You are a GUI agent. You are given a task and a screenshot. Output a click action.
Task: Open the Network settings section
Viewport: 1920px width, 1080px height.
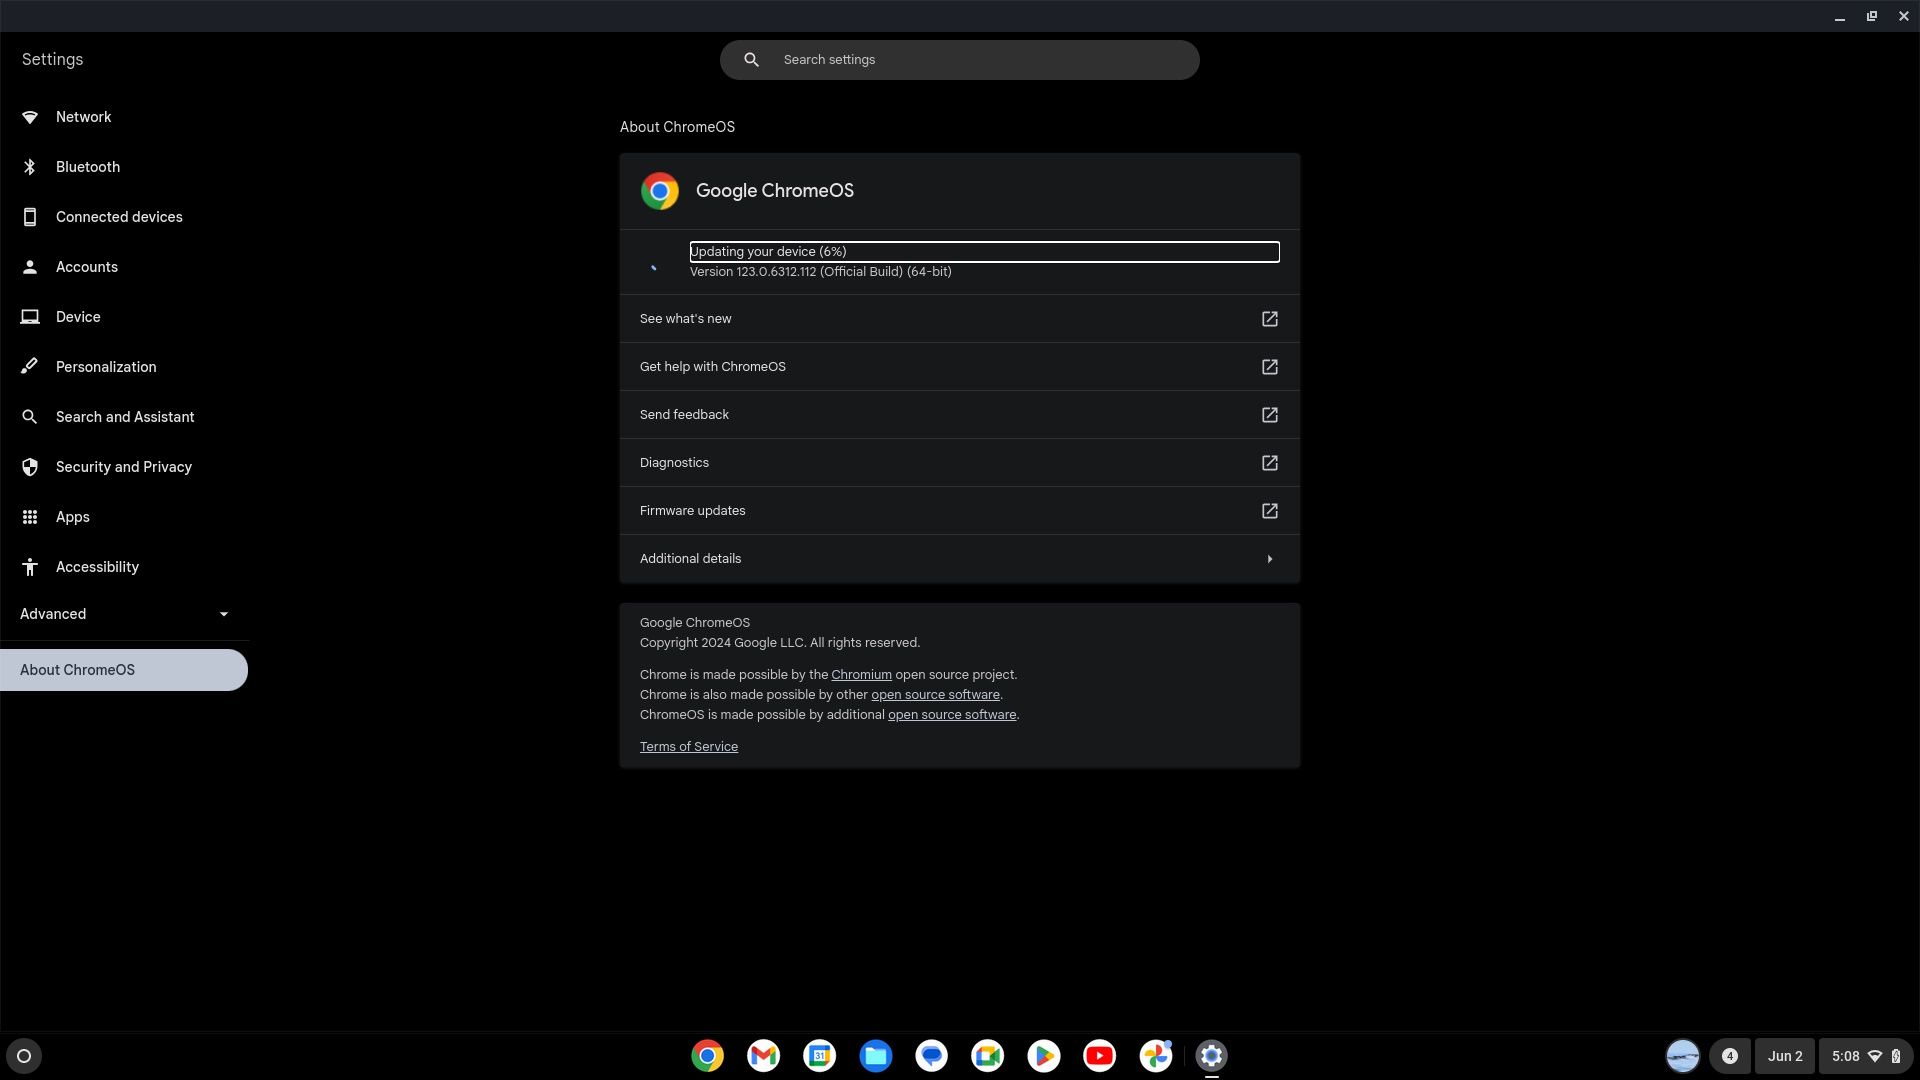coord(124,117)
